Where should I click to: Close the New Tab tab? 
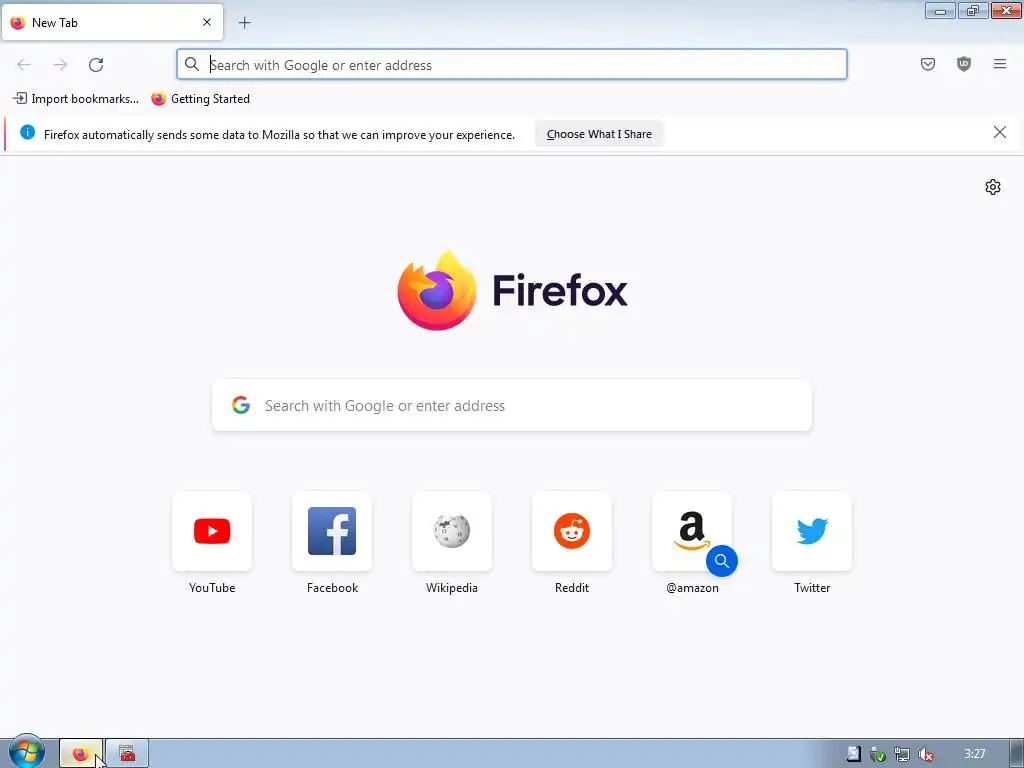click(x=207, y=22)
